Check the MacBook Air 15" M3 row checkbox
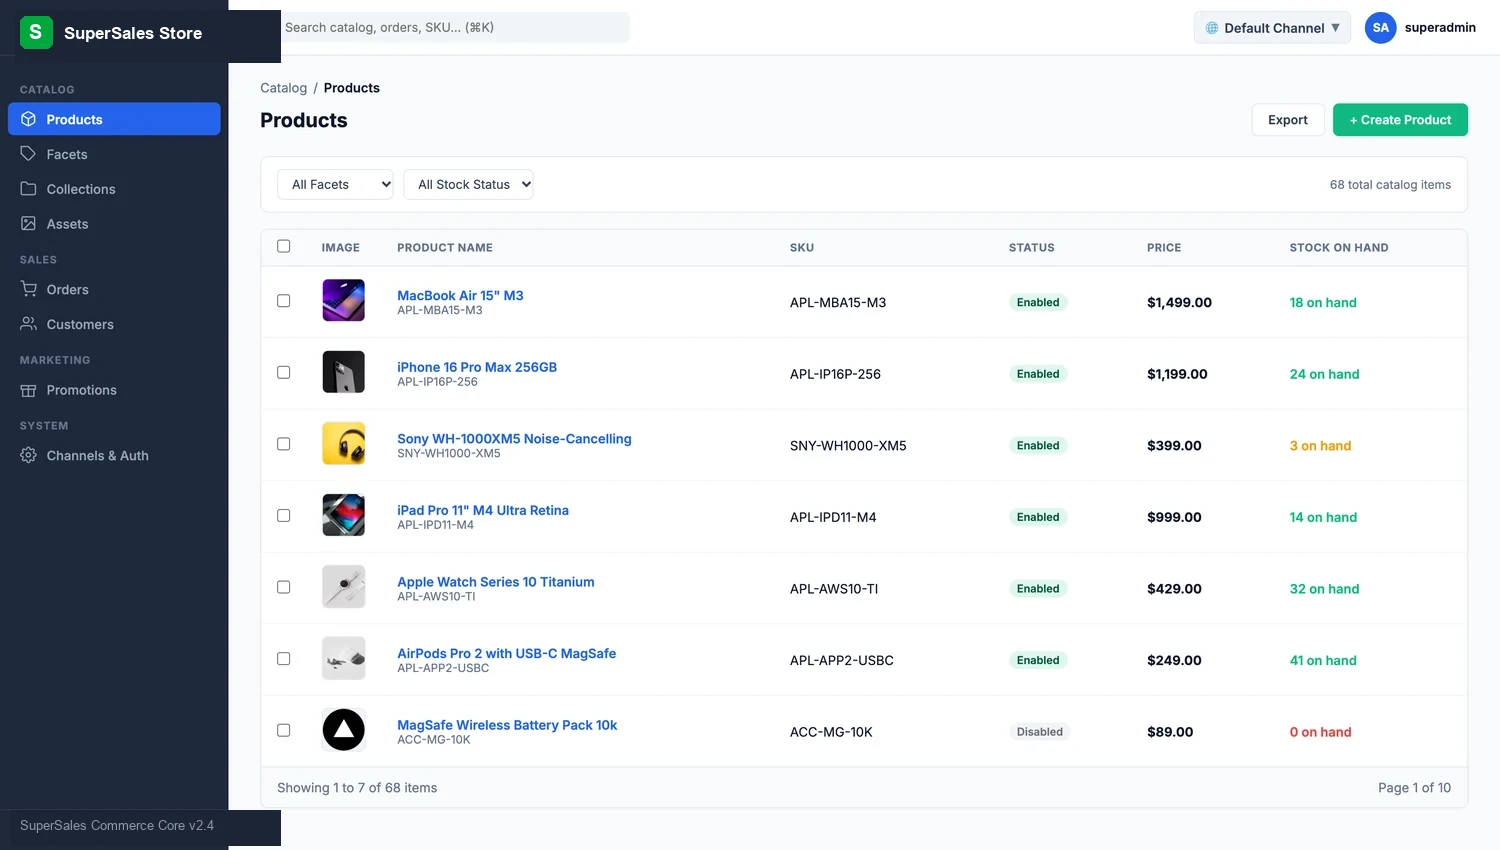The image size is (1500, 850). click(284, 301)
